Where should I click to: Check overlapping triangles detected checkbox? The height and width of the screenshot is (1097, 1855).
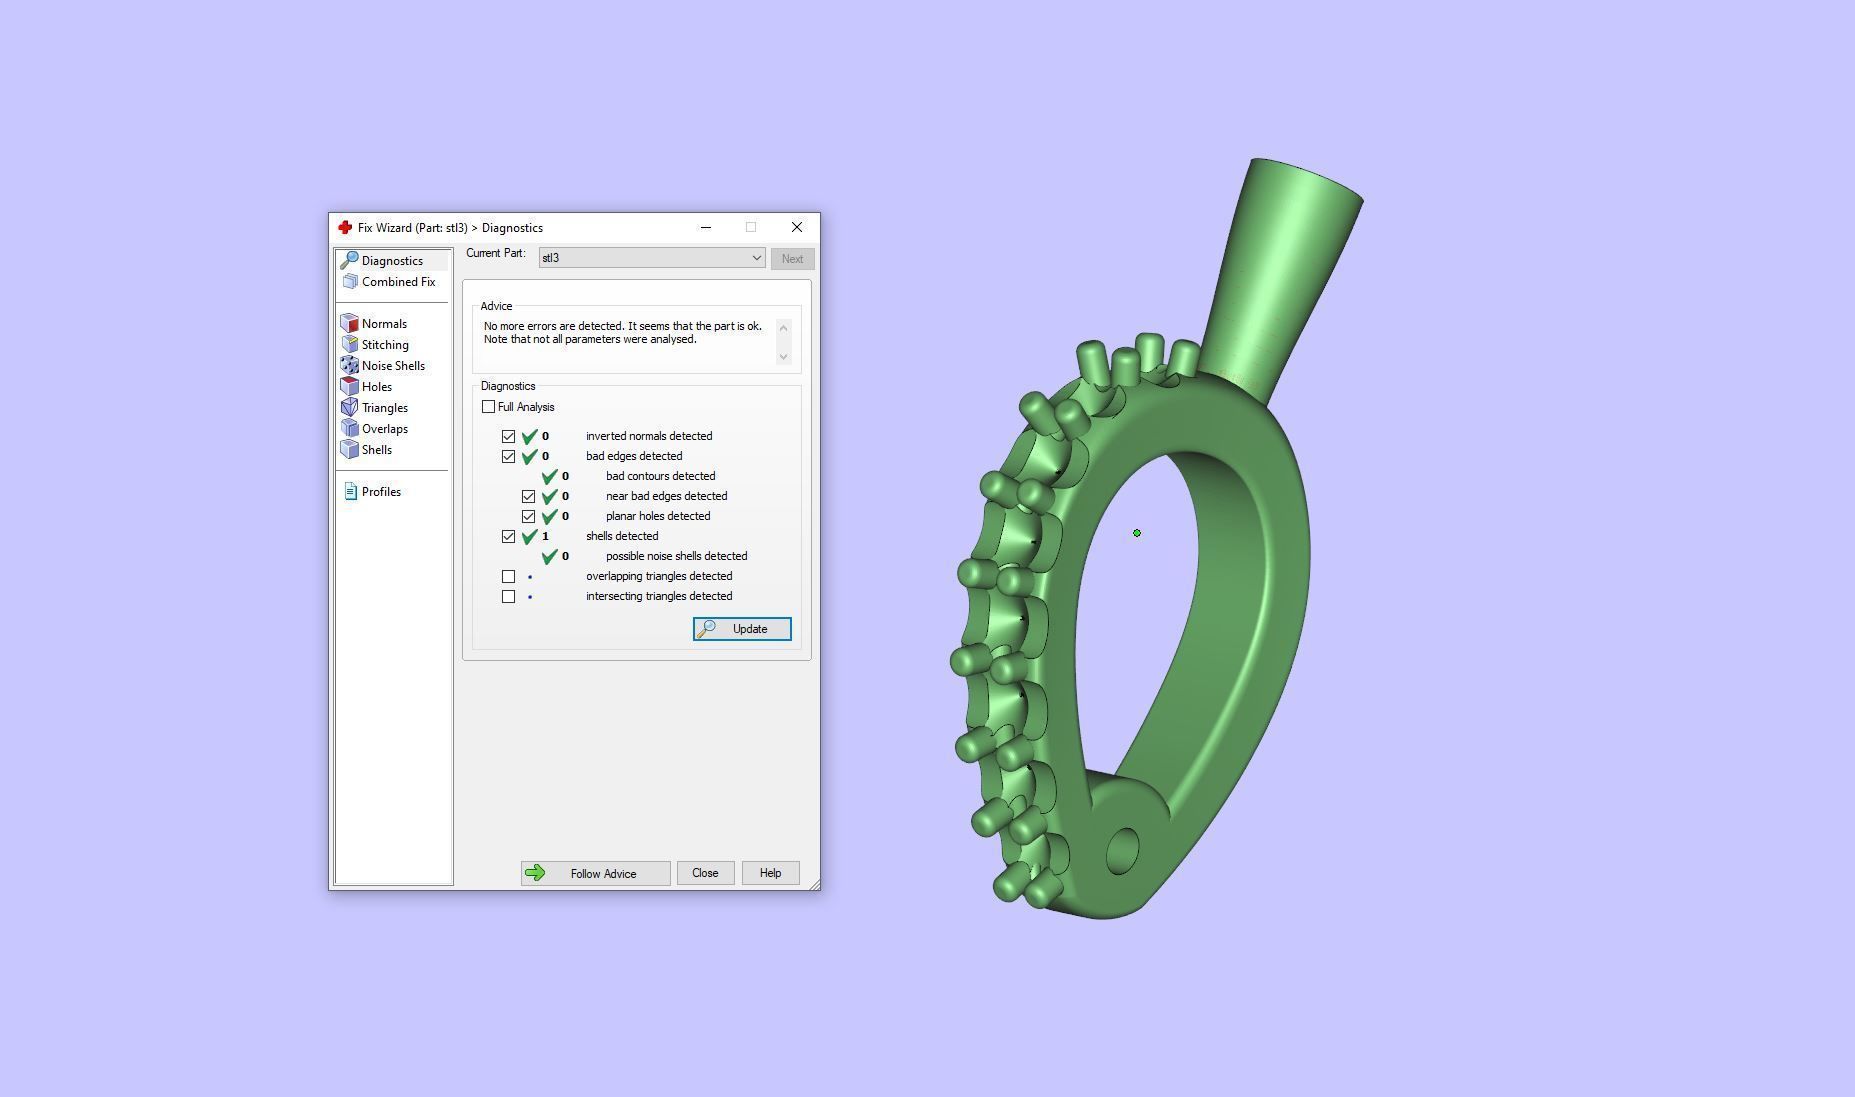[508, 577]
